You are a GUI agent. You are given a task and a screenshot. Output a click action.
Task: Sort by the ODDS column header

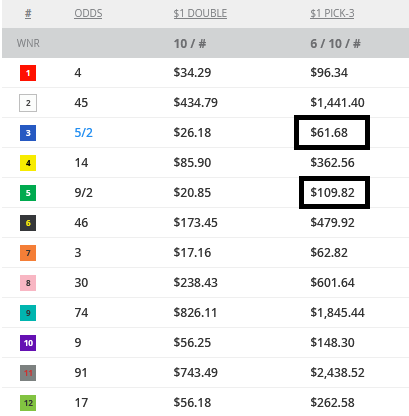pyautogui.click(x=88, y=13)
